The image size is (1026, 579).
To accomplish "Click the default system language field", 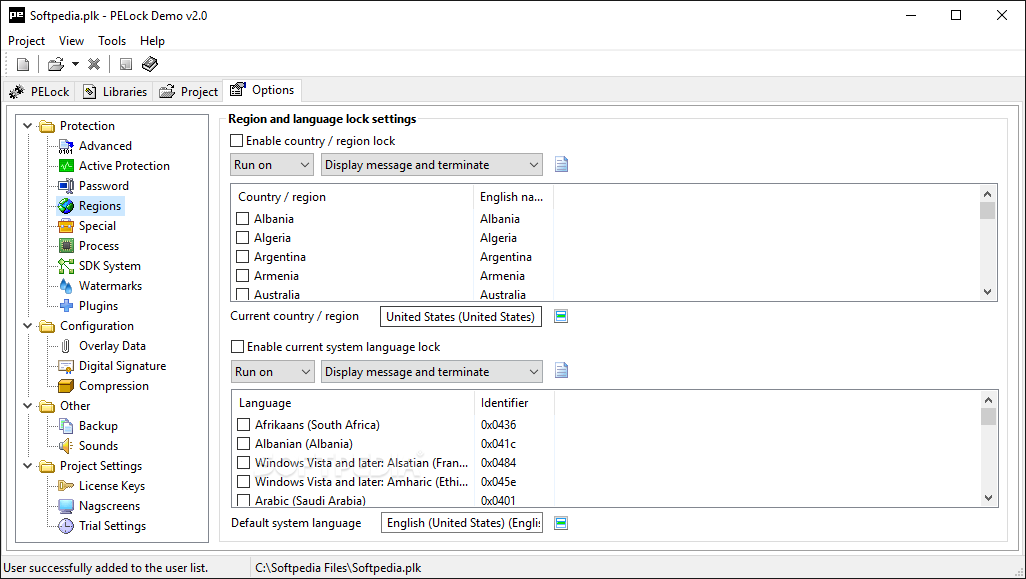I will click(462, 523).
